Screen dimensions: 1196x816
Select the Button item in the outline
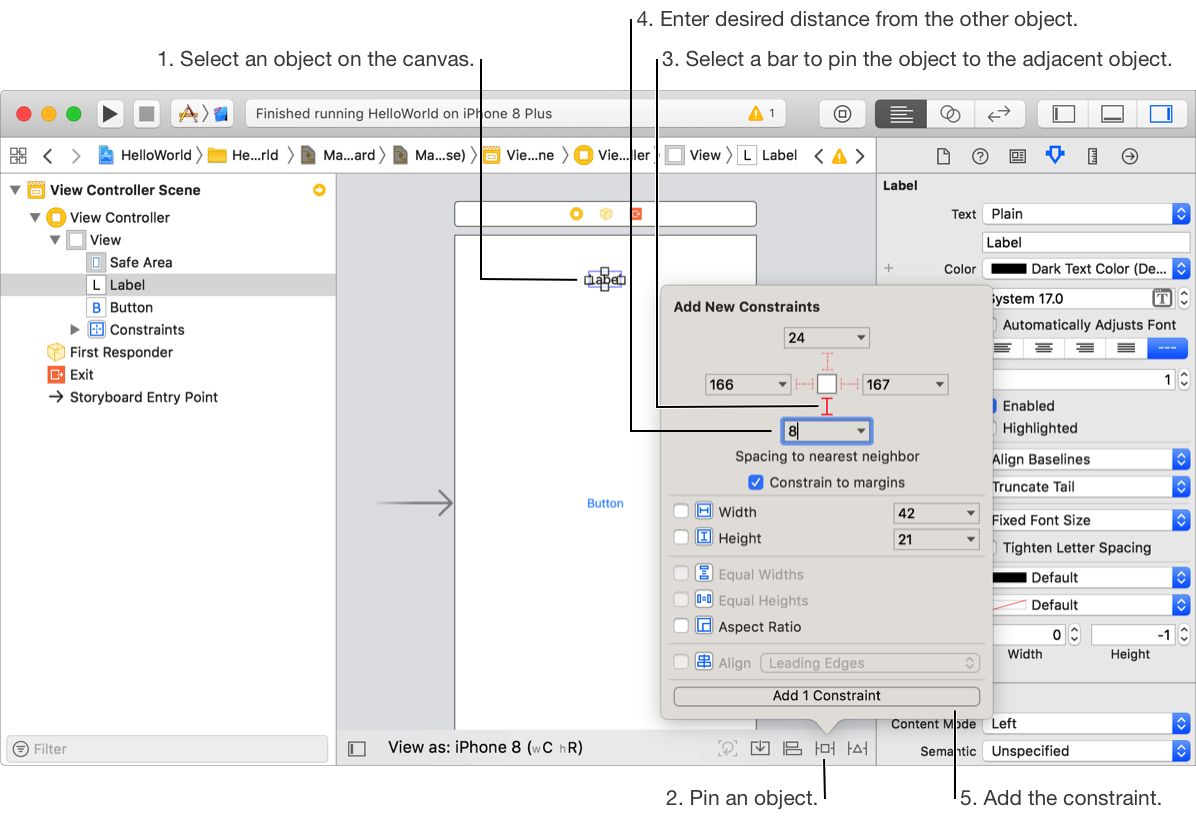(x=130, y=307)
